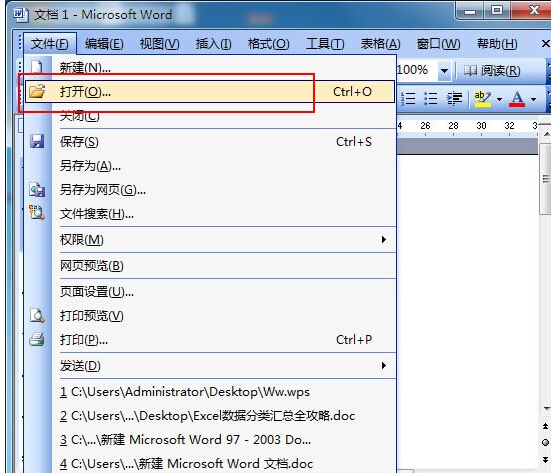The image size is (551, 473).
Task: Click the bulleted list toolbar icon
Action: [430, 99]
